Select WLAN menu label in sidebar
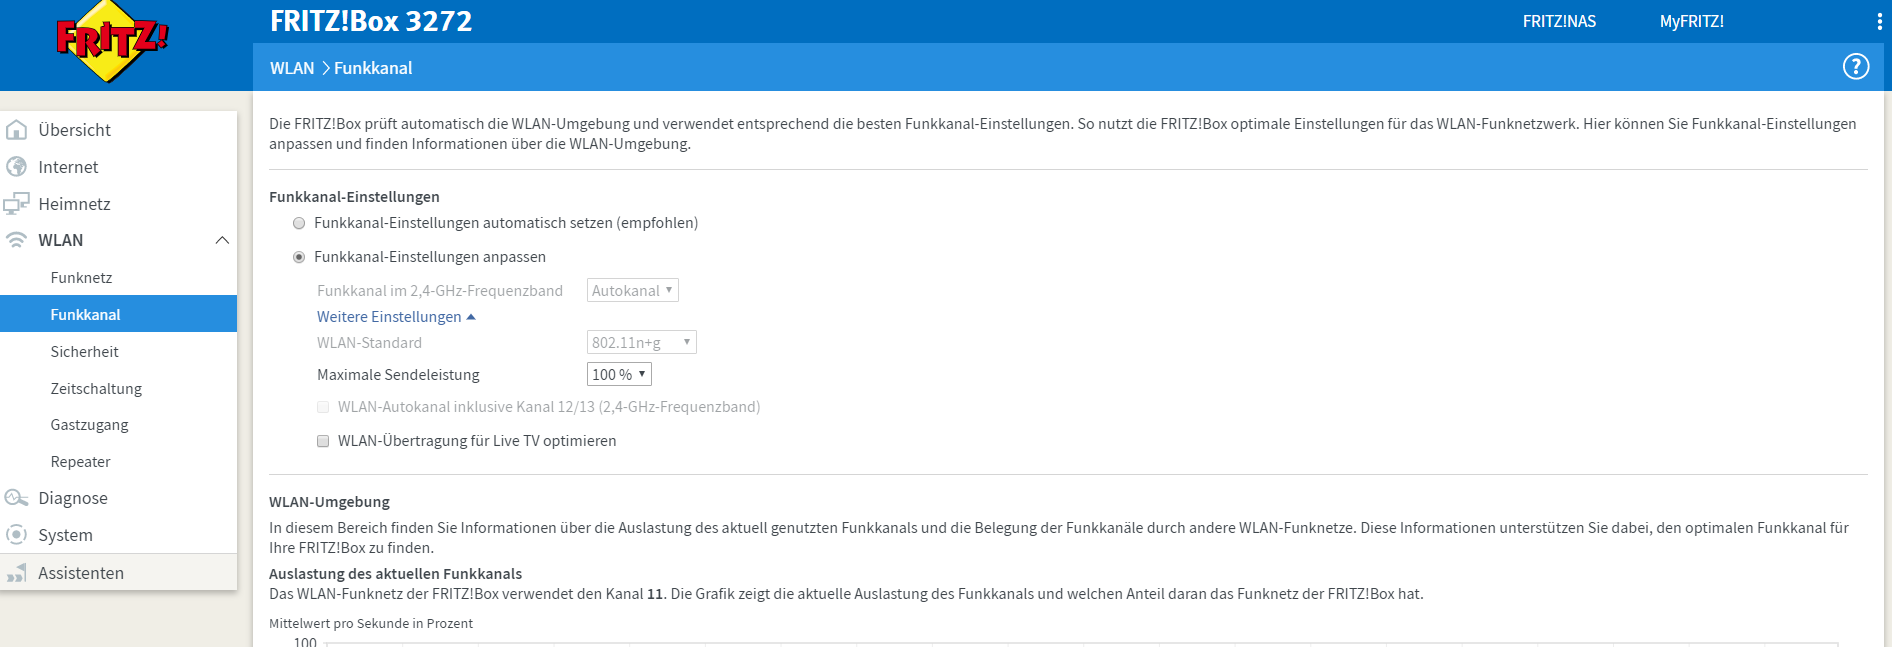Screen dimensions: 1892x647 [61, 240]
